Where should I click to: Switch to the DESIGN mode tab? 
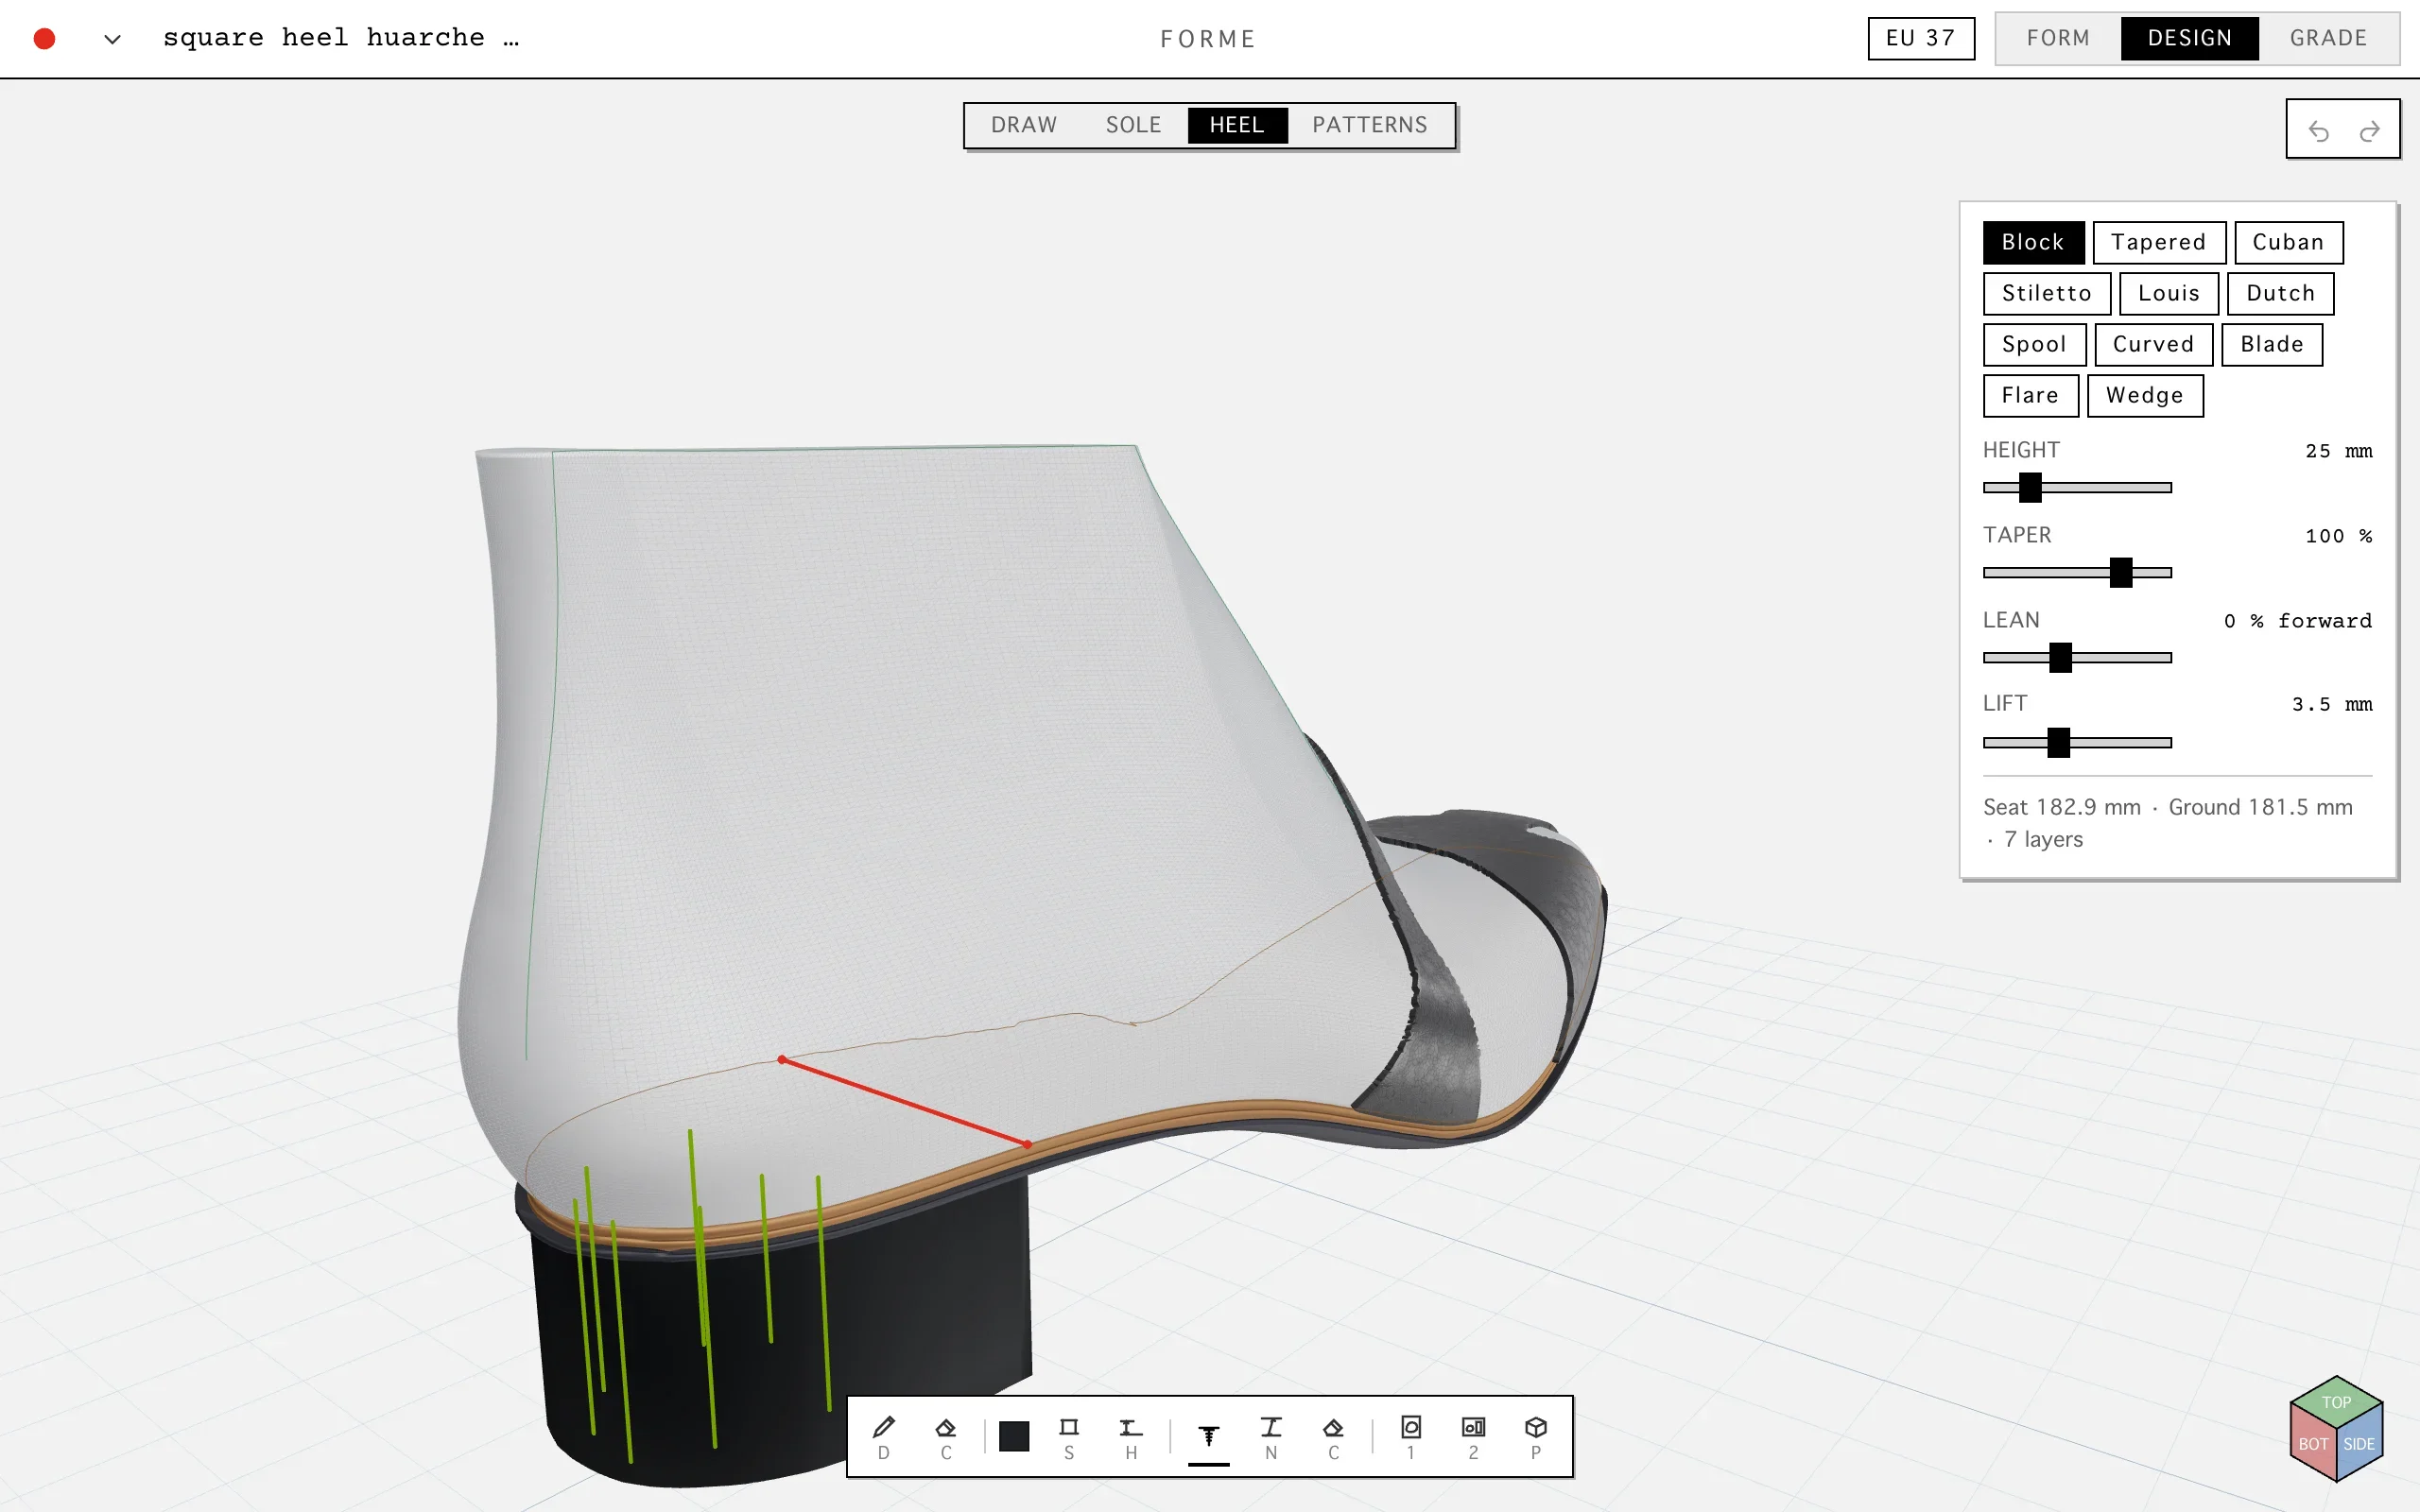click(2189, 38)
